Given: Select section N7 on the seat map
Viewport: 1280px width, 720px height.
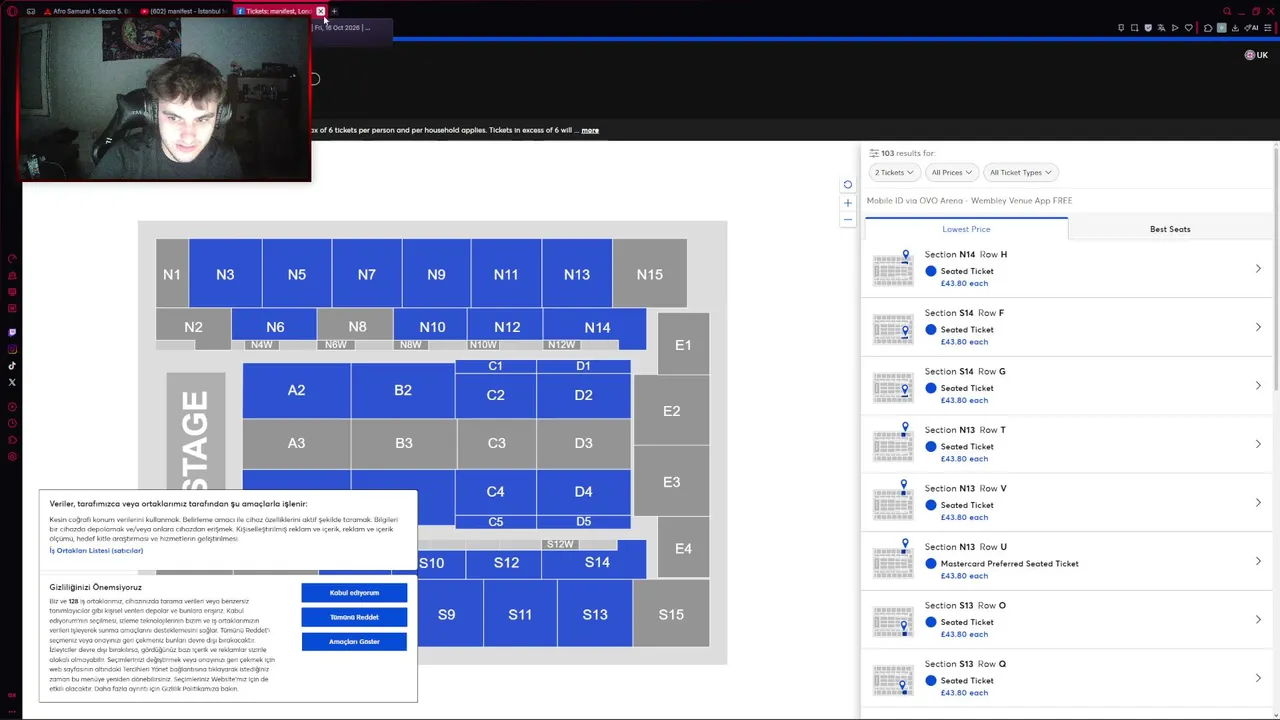Looking at the screenshot, I should [x=367, y=274].
